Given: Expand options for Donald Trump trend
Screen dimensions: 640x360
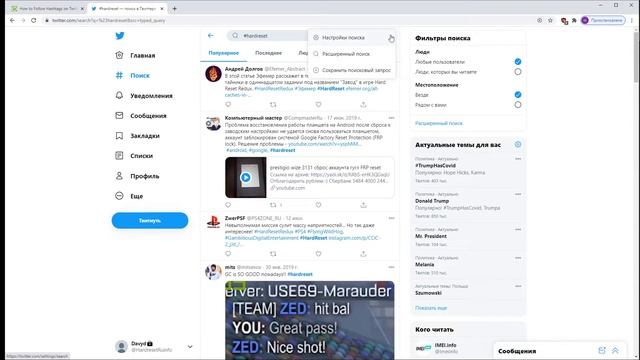Looking at the screenshot, I should pos(518,194).
